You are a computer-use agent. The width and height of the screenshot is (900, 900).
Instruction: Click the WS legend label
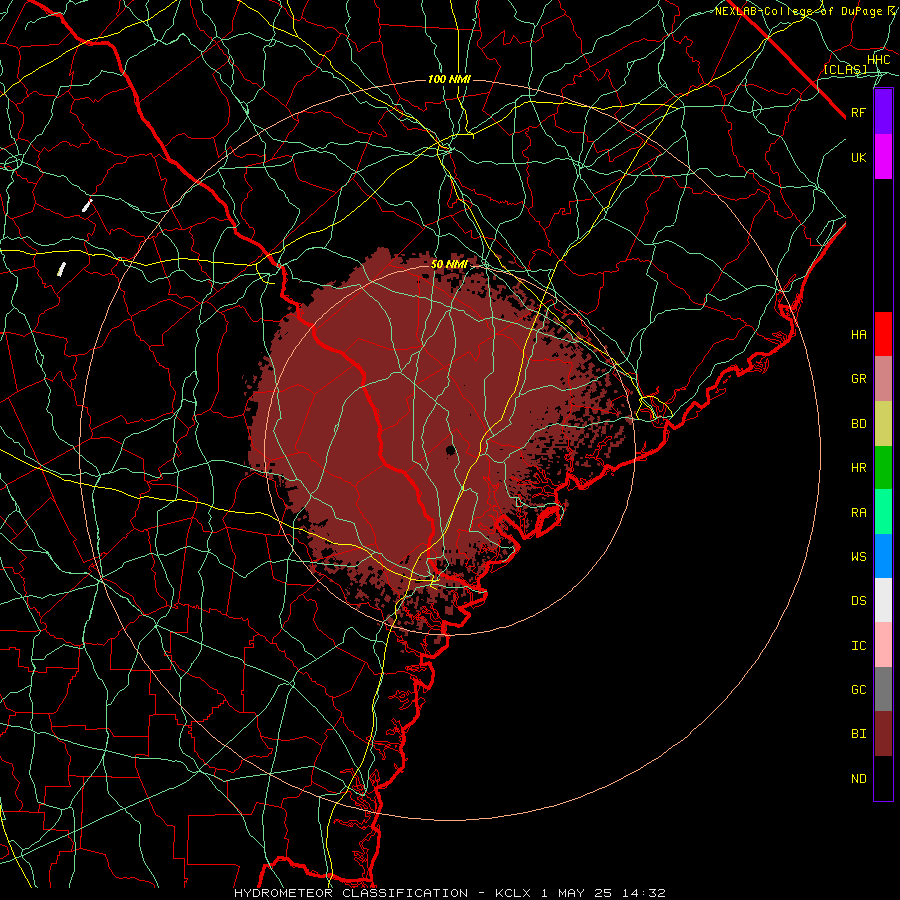859,557
